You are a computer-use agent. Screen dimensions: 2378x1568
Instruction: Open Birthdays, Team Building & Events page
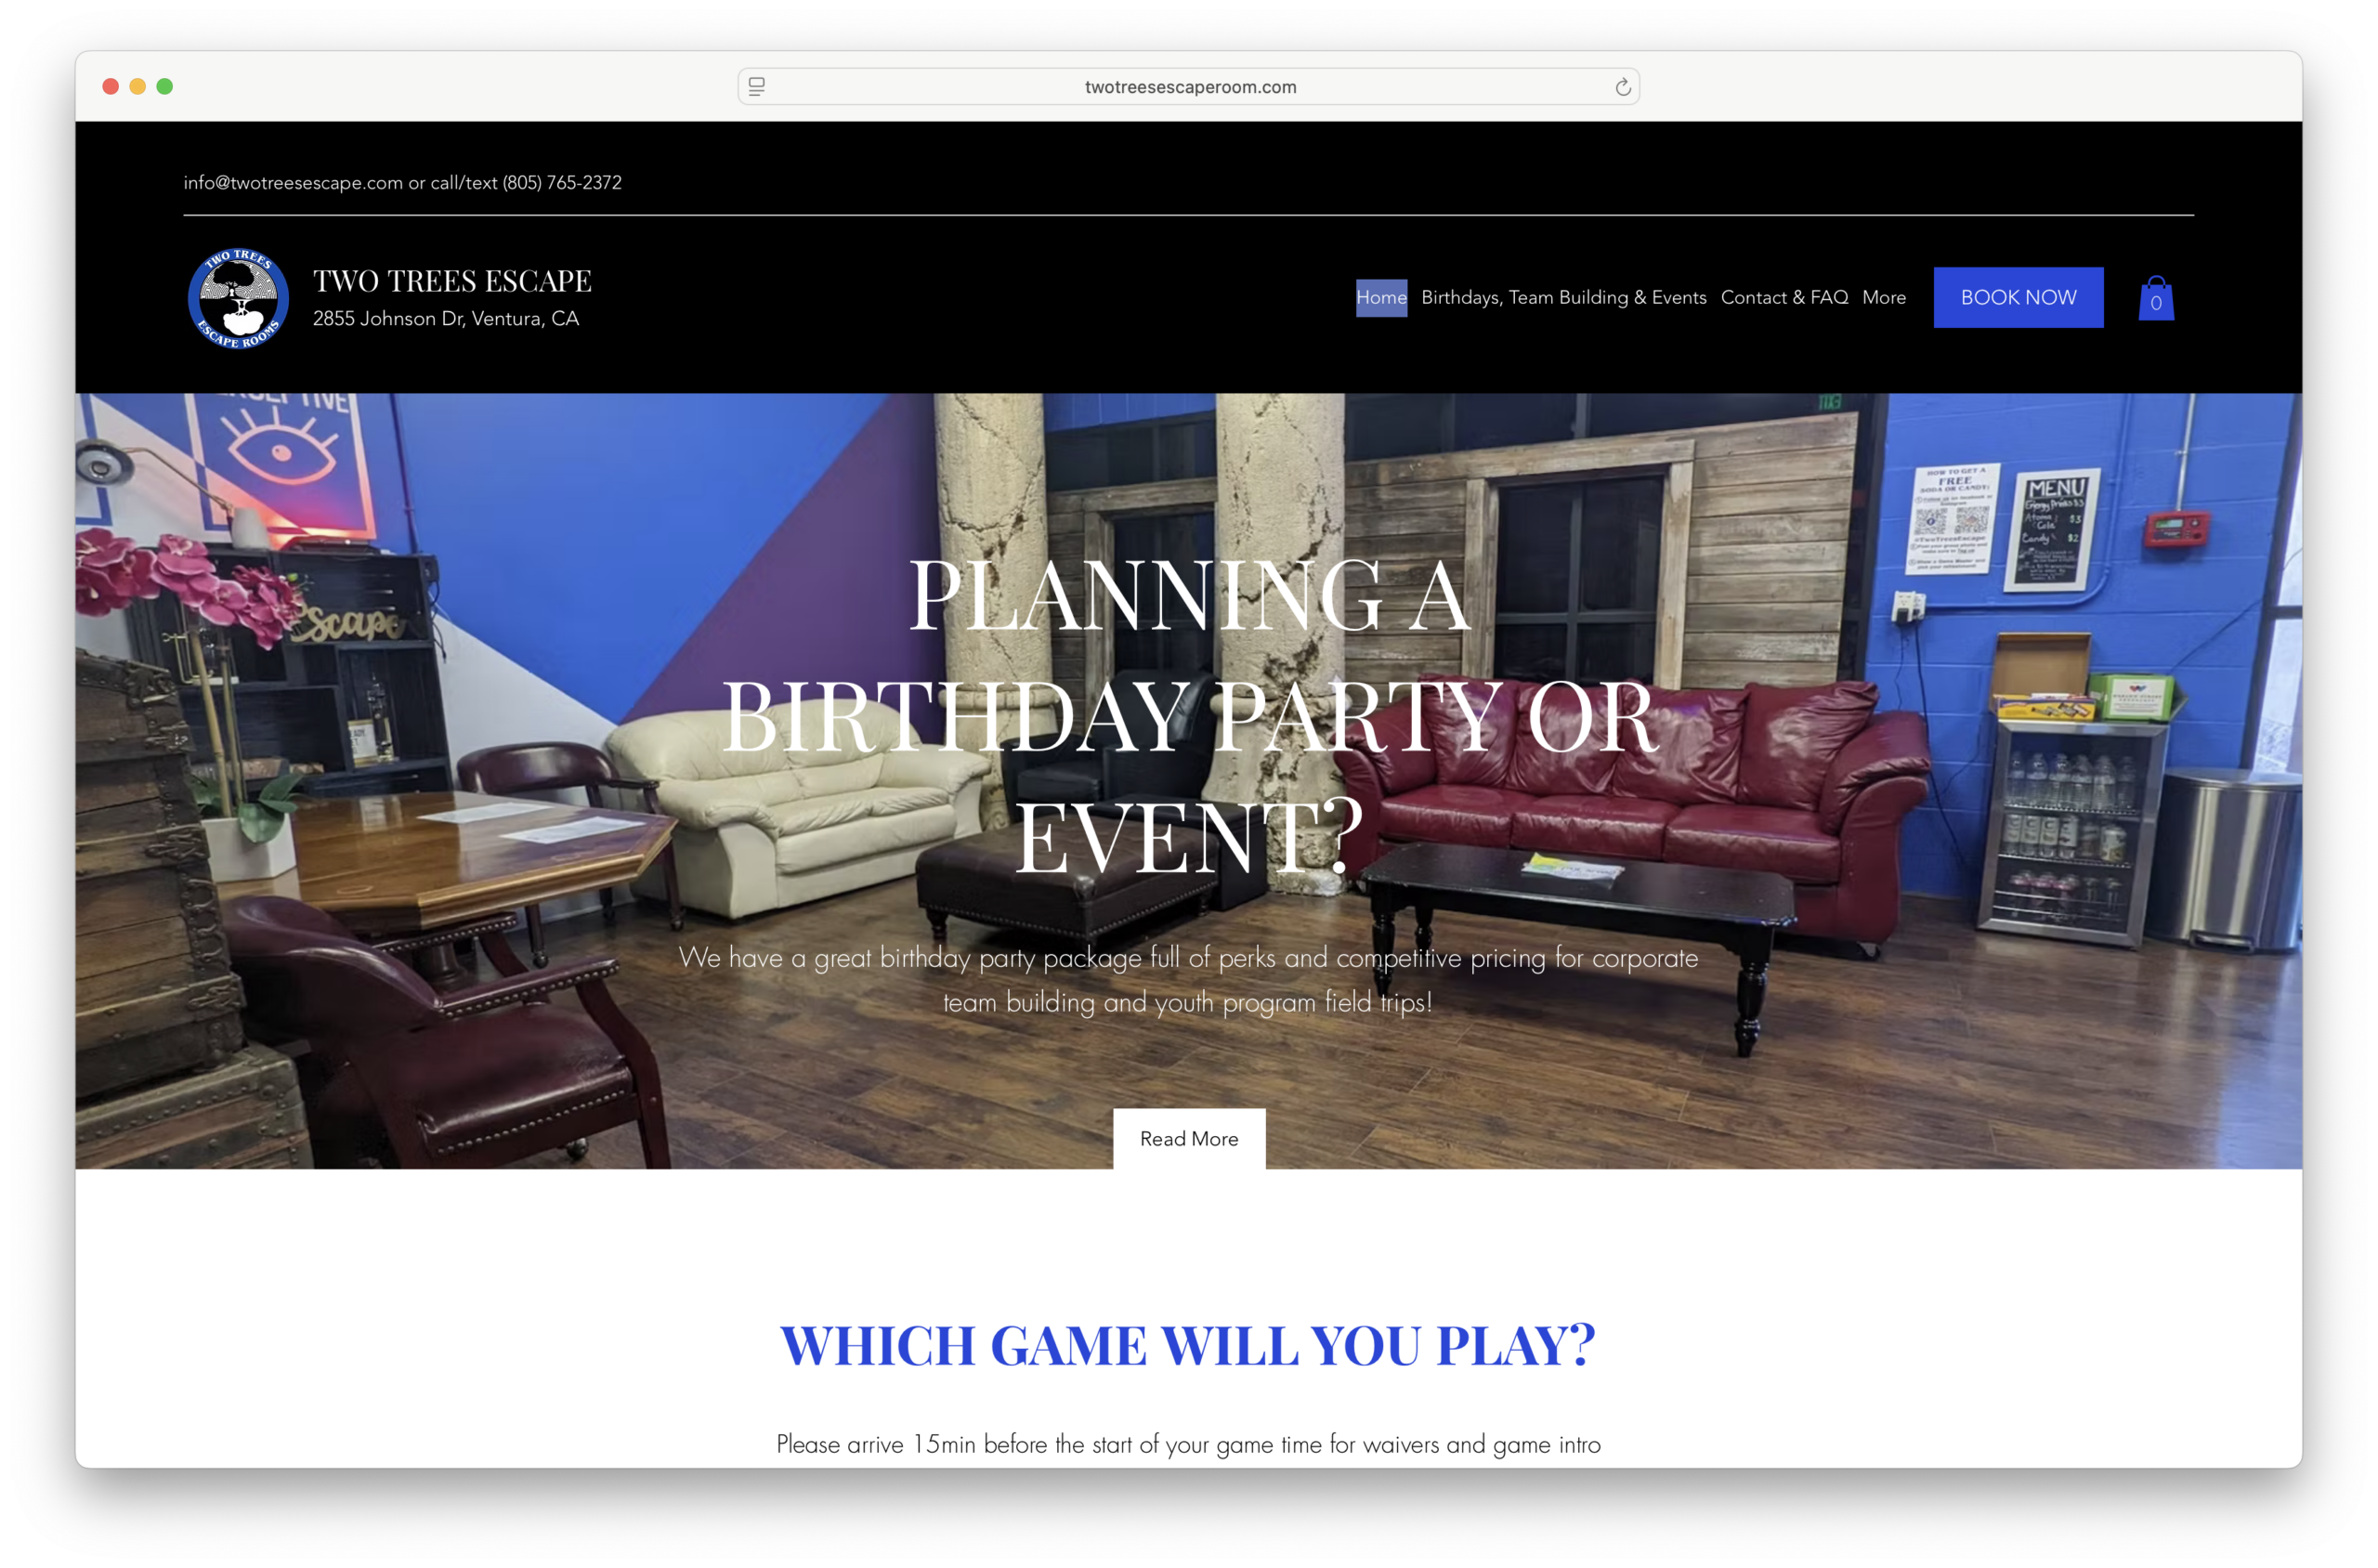(1563, 298)
